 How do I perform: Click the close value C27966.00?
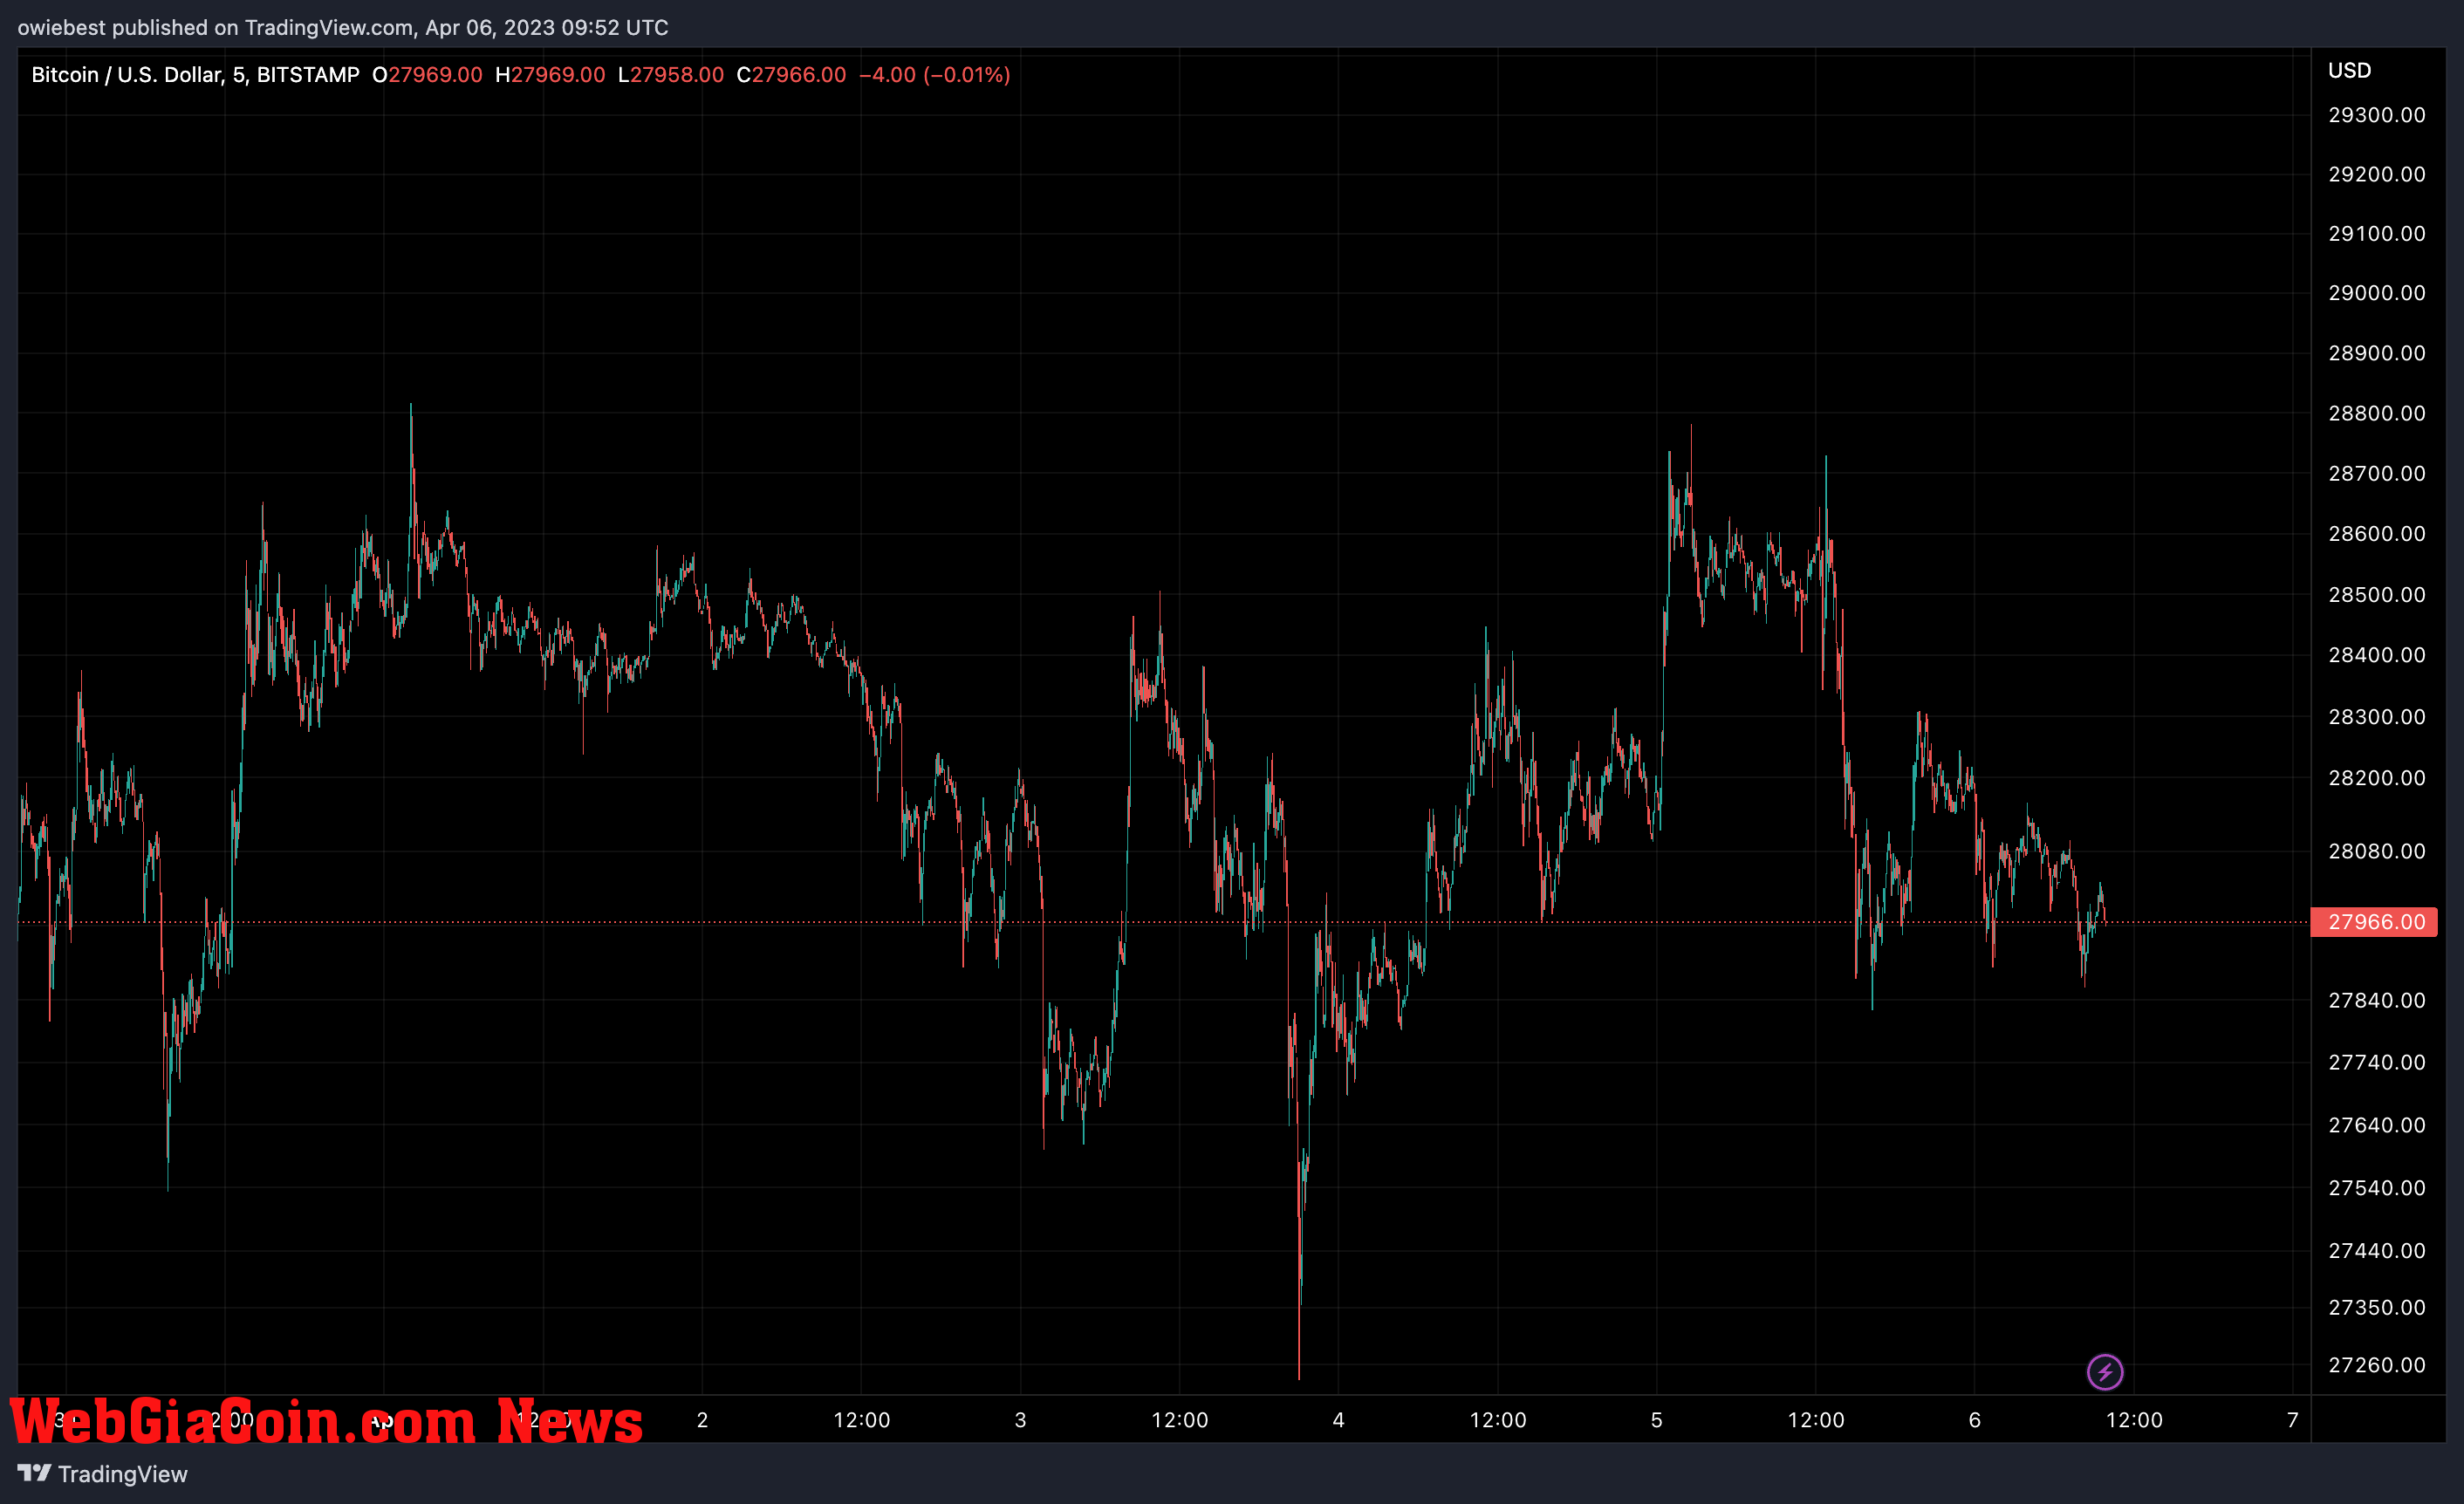[791, 75]
